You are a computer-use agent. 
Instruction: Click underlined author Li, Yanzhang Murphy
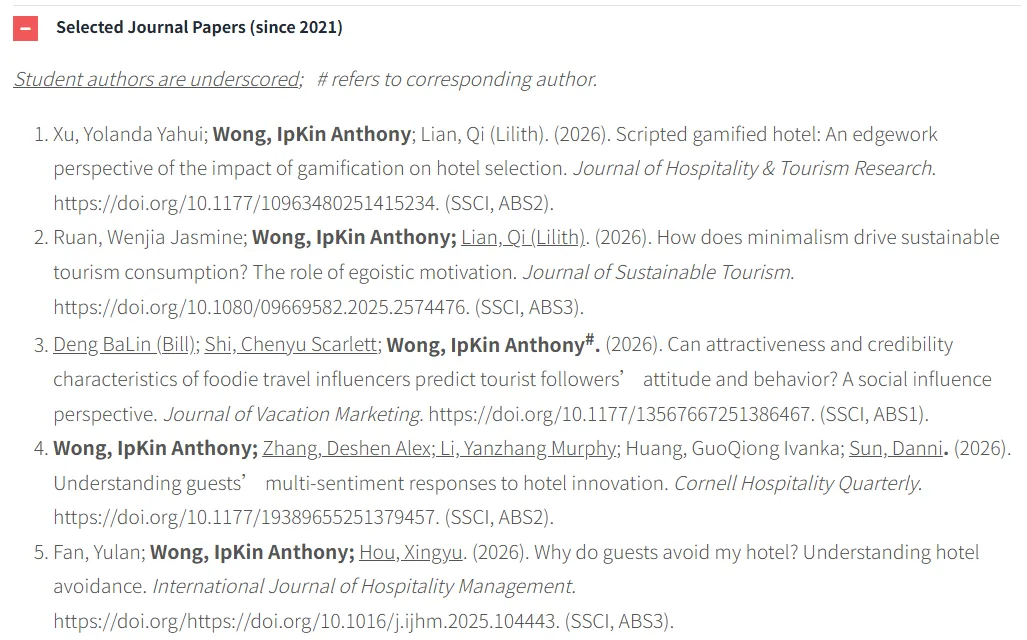click(528, 448)
